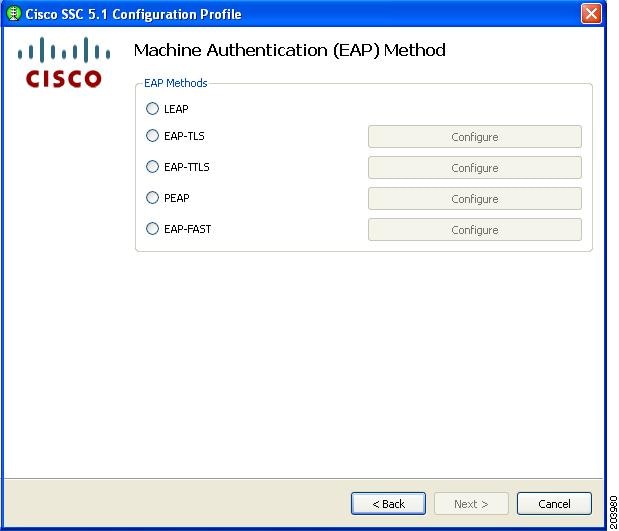Choose the EAP-TLS method option
This screenshot has width=619, height=531.
pos(152,136)
